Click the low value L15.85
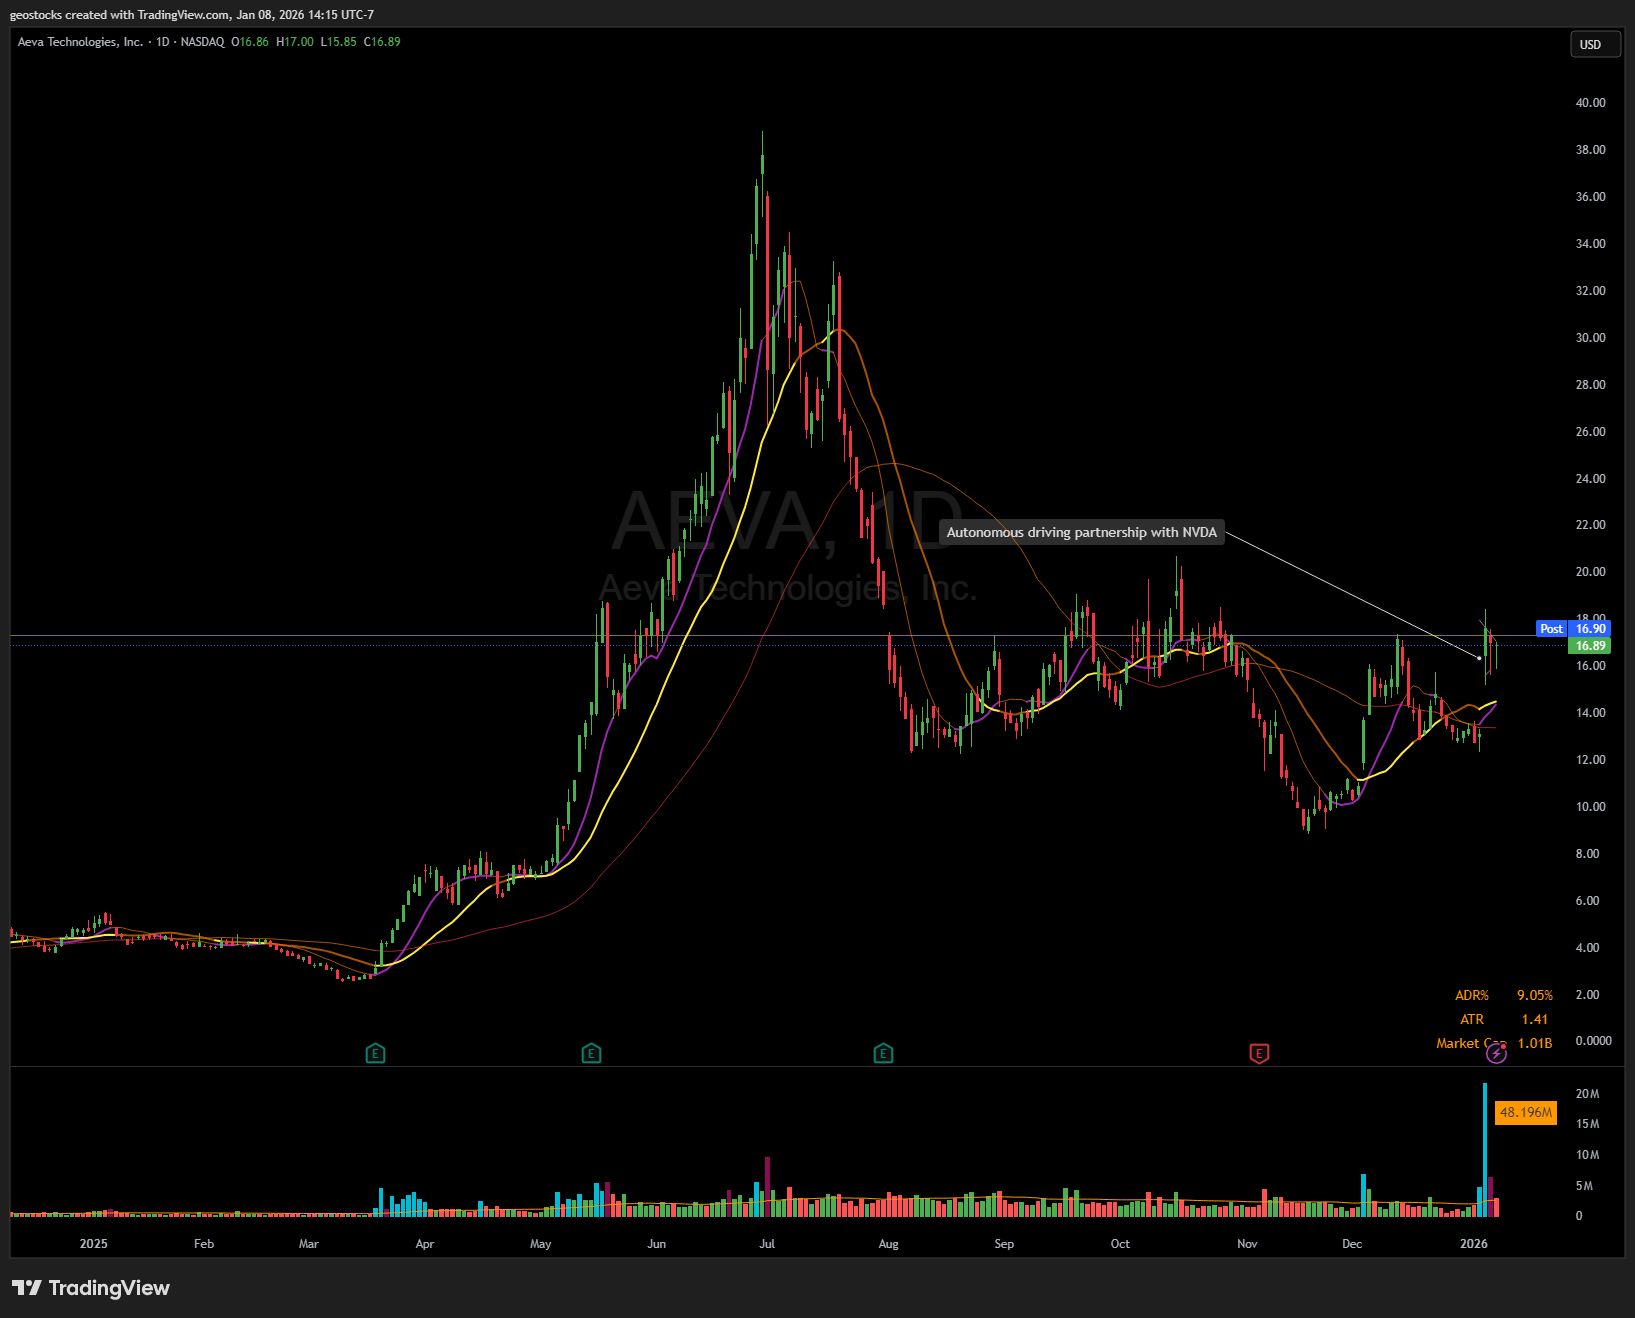 [x=338, y=42]
